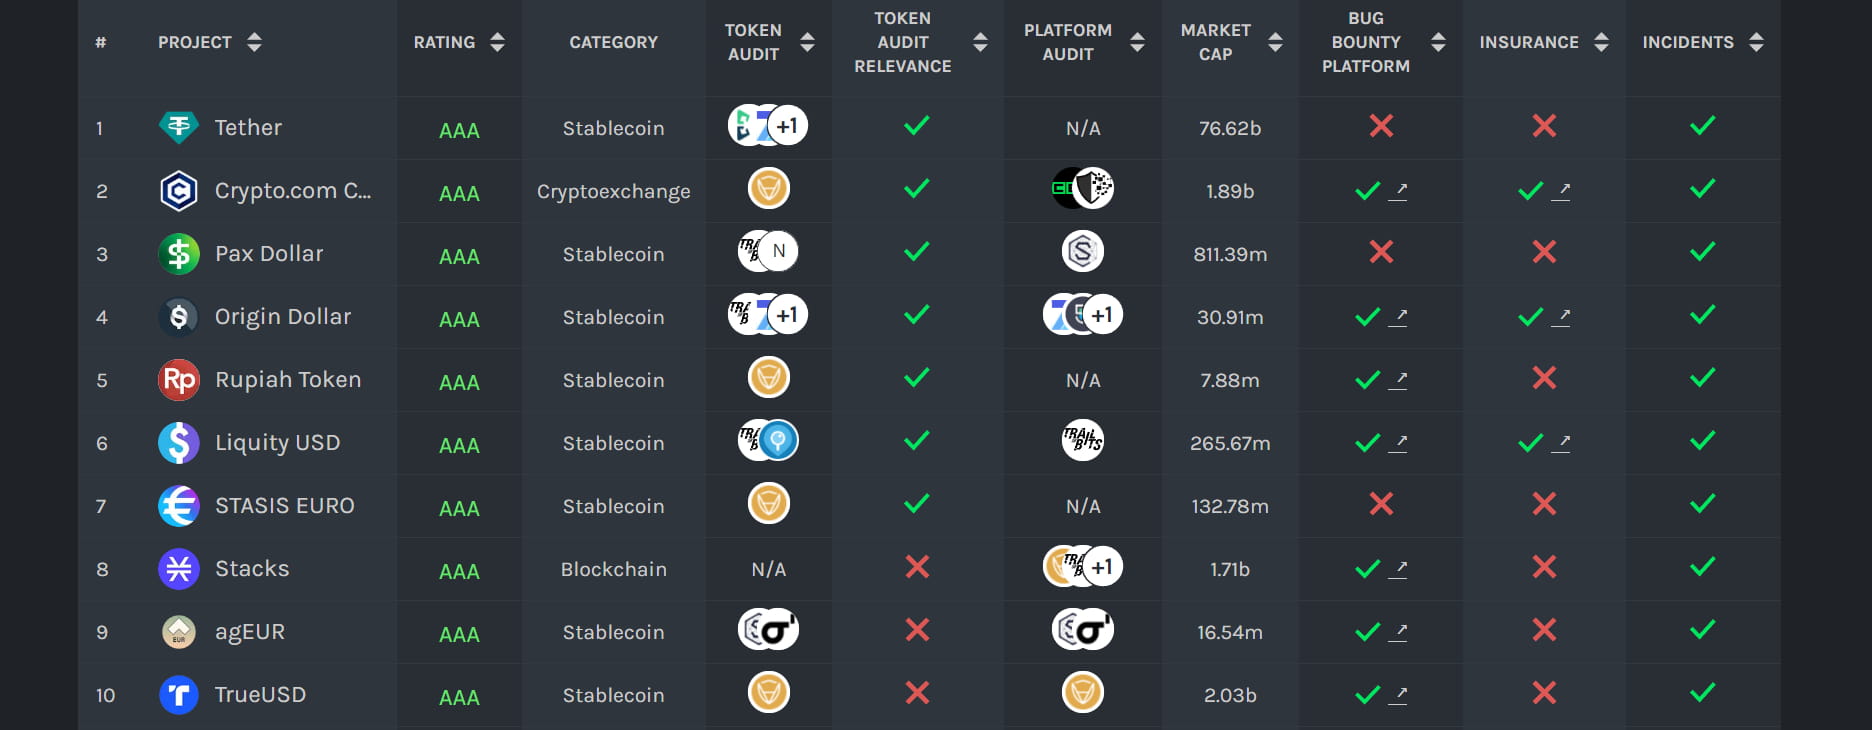Viewport: 1872px width, 730px height.
Task: Click the Stacks purple logo icon
Action: click(179, 569)
